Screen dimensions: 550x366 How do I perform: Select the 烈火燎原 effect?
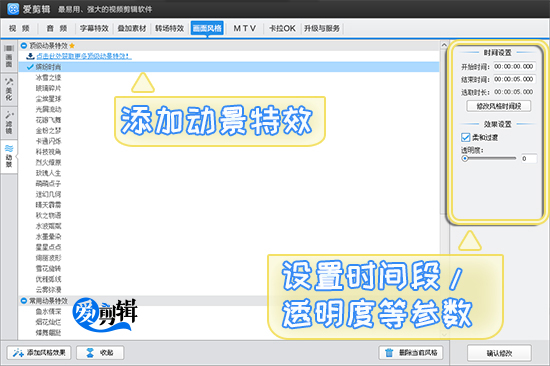48,162
